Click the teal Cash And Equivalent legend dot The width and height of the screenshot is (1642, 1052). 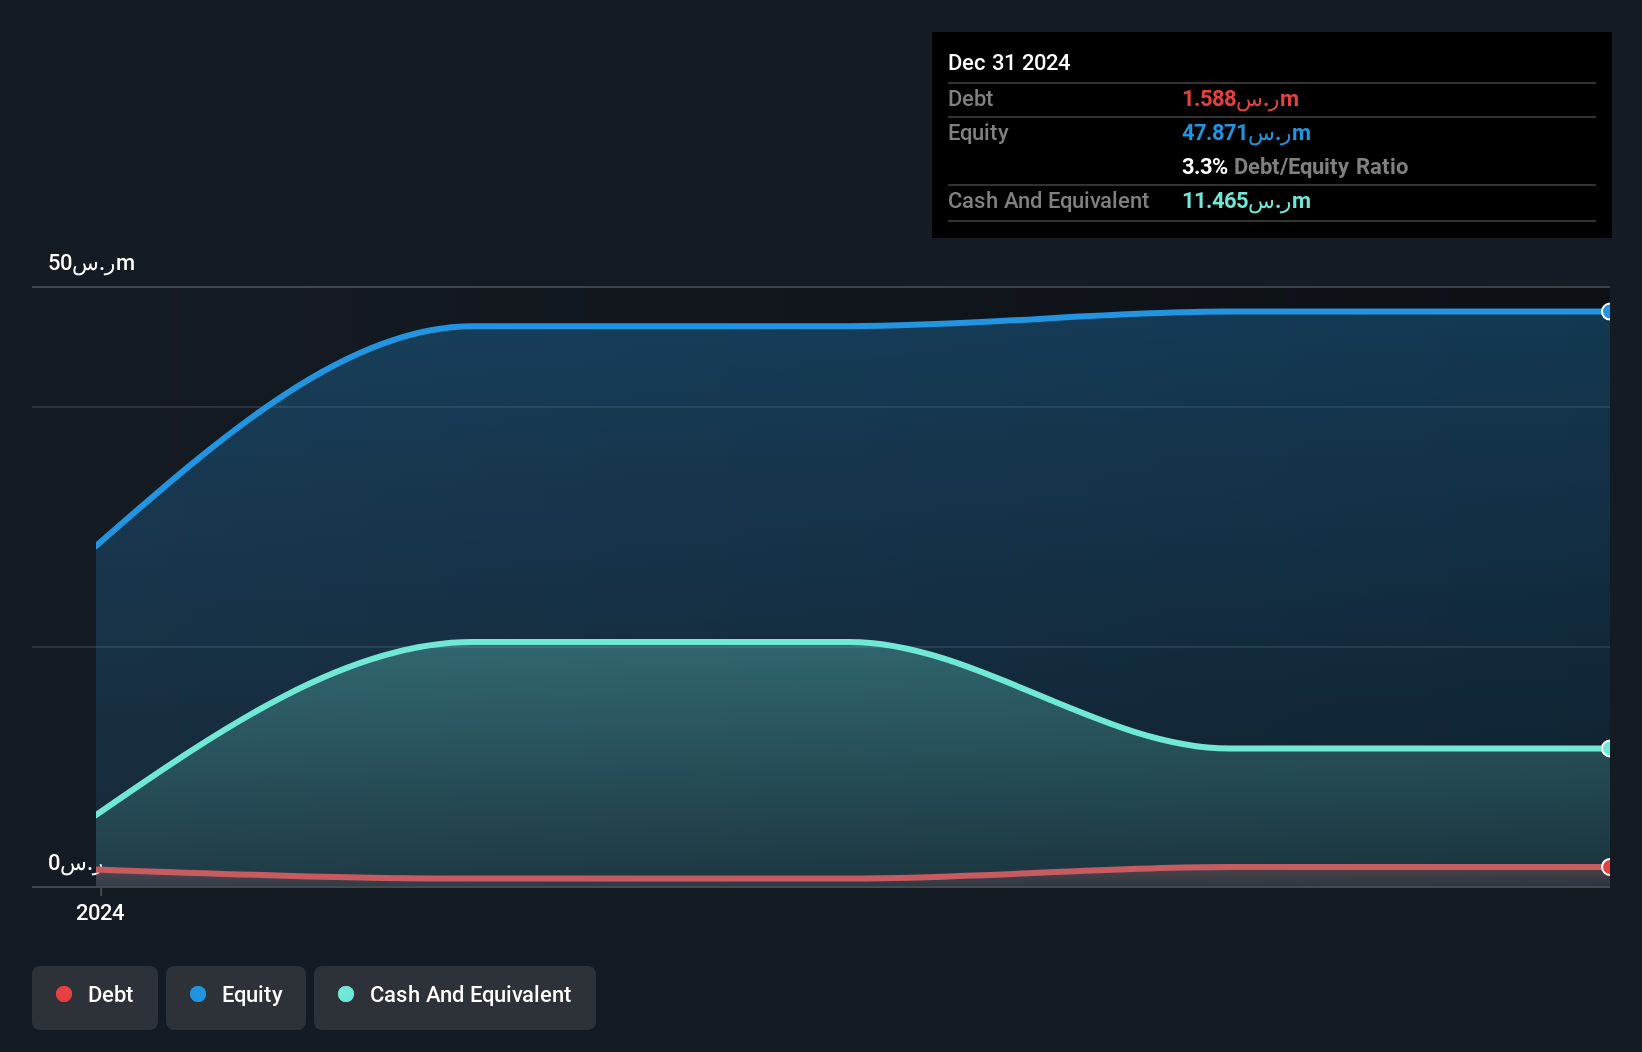(x=346, y=994)
